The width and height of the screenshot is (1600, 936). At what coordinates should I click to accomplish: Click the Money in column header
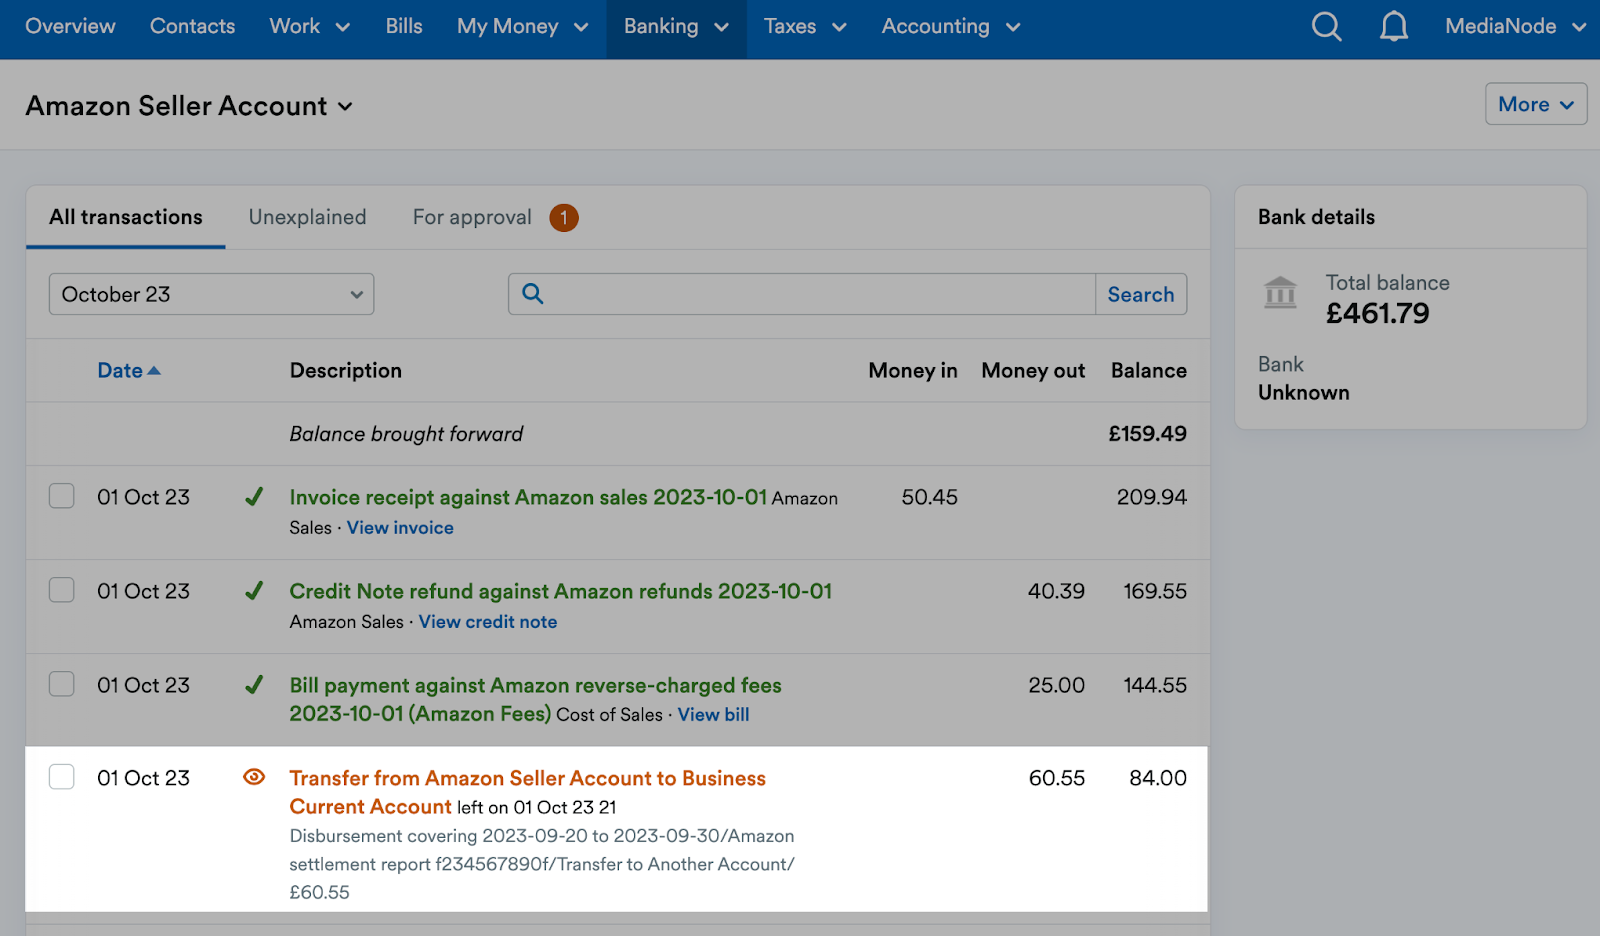coord(913,370)
